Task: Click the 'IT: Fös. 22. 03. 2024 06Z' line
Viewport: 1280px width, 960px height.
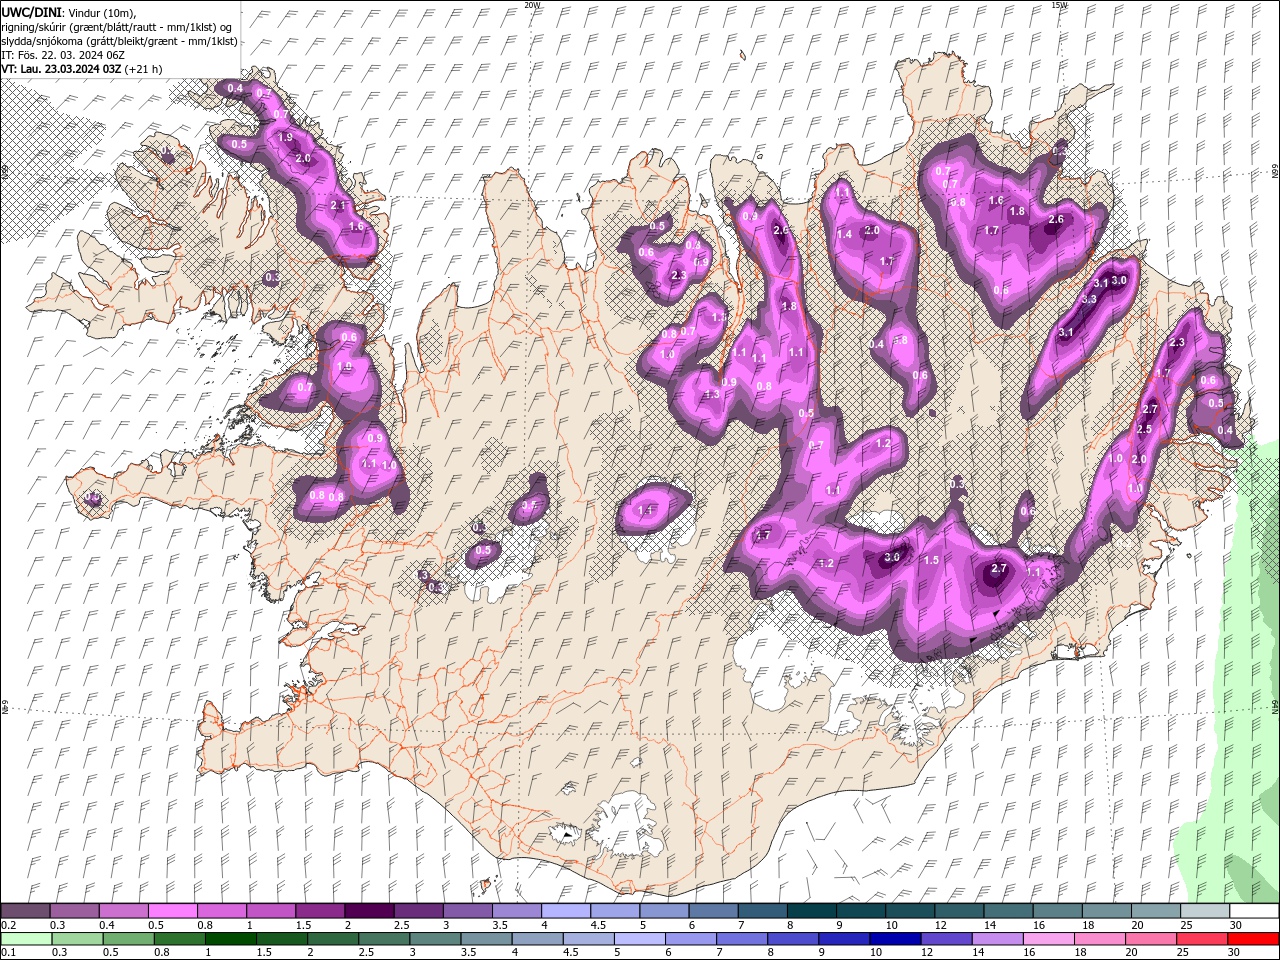Action: pyautogui.click(x=62, y=55)
